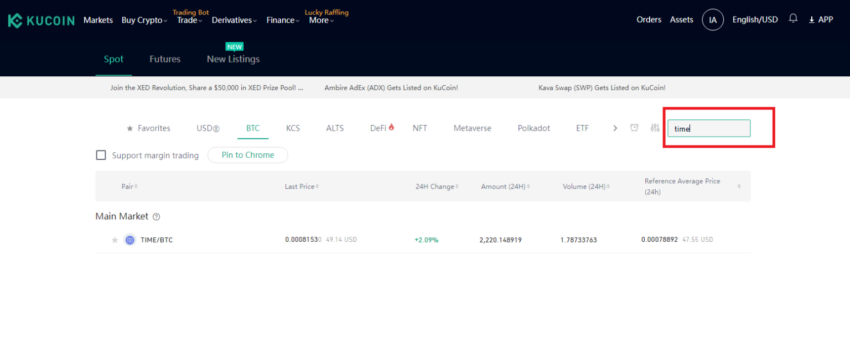Open the filter settings sliders icon
The width and height of the screenshot is (850, 363).
pyautogui.click(x=655, y=128)
